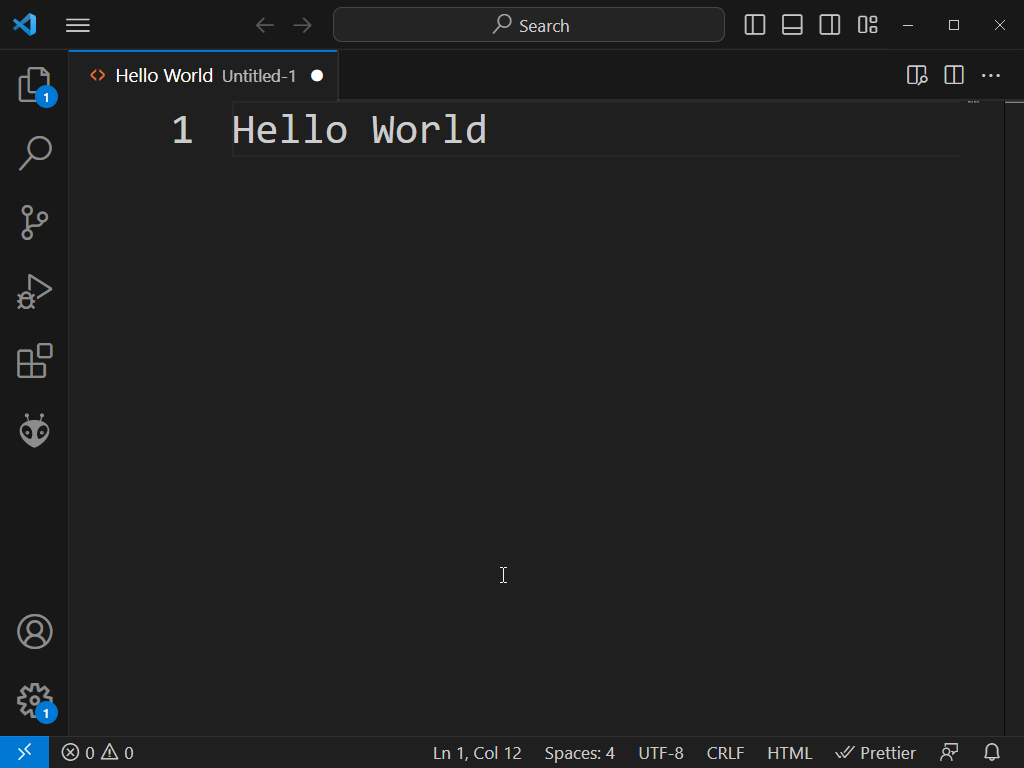Open the Source Control view
1024x768 pixels.
coord(35,223)
